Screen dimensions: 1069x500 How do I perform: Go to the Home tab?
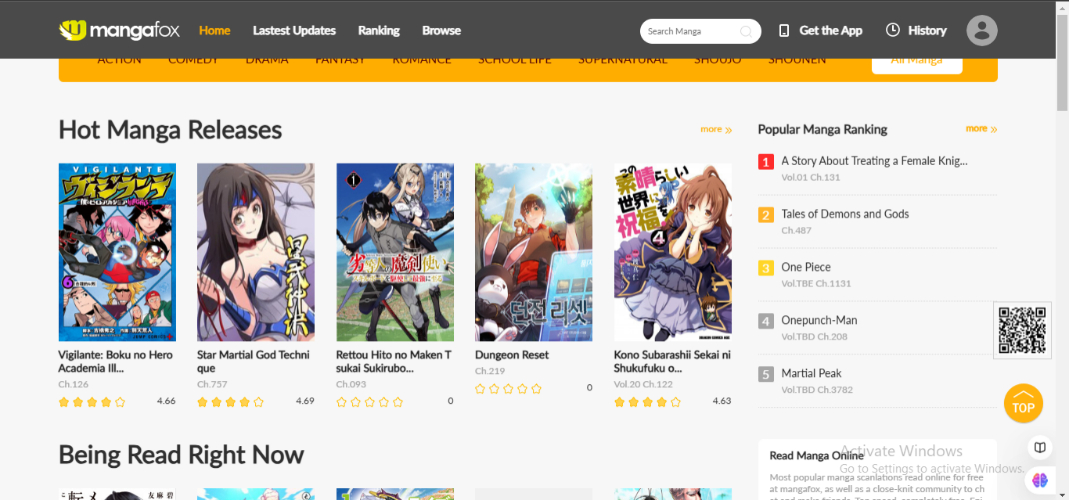click(x=215, y=31)
